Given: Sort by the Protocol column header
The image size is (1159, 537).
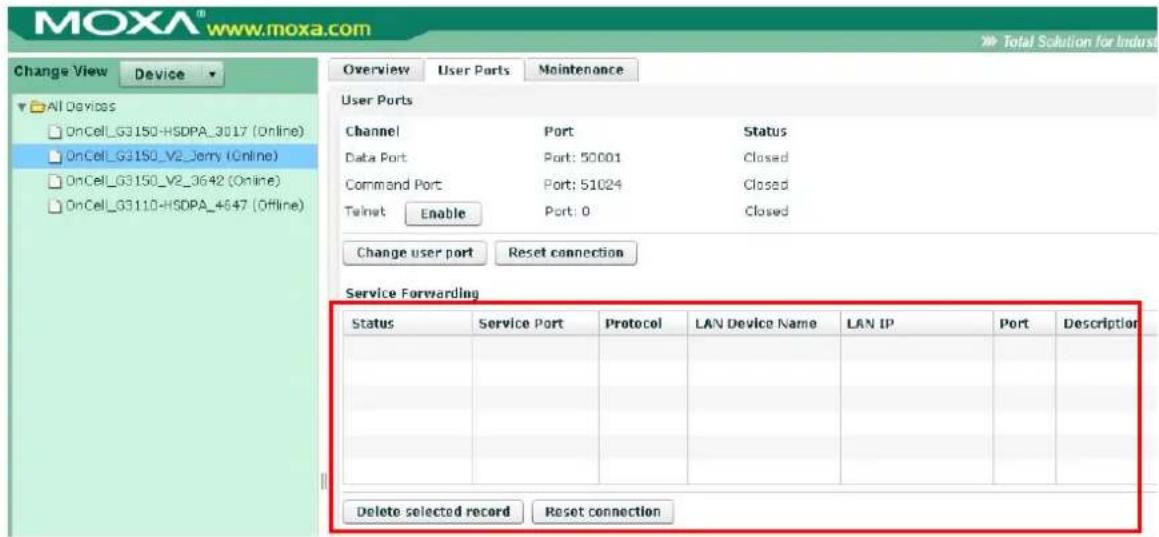Looking at the screenshot, I should point(642,324).
